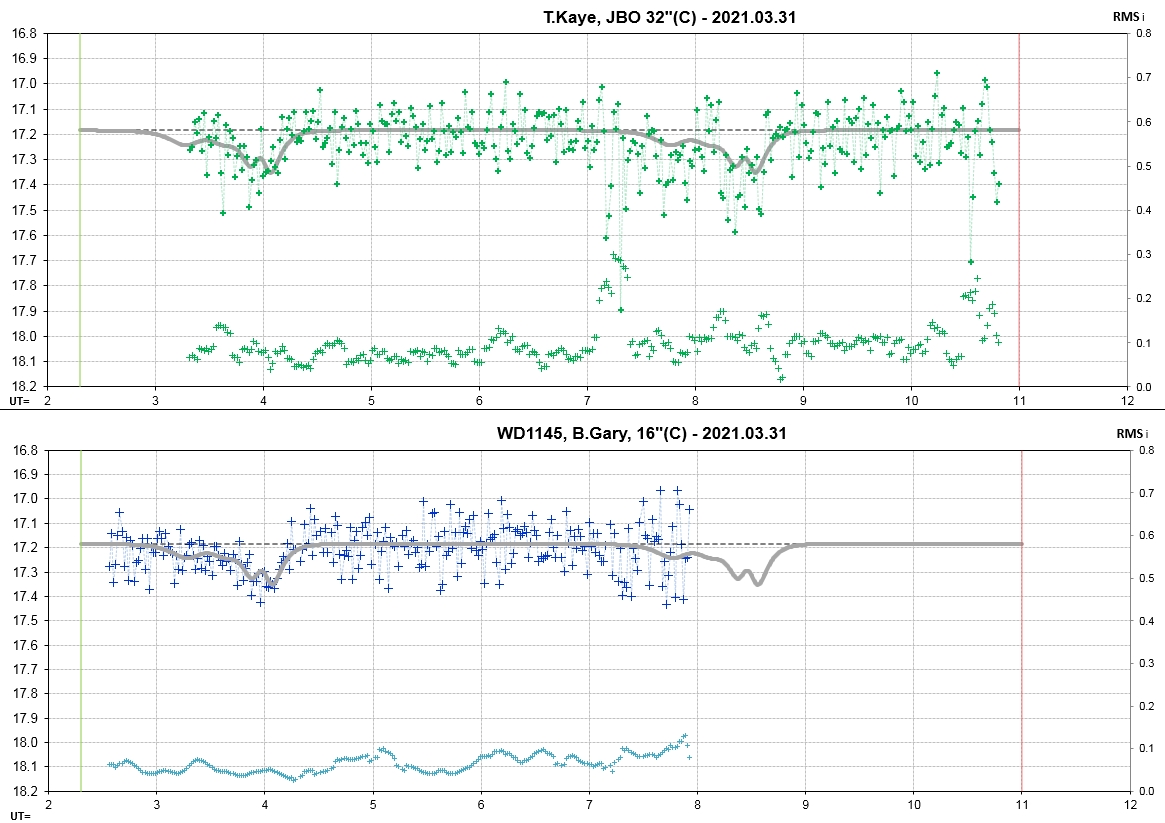
Task: Pick magnitude tick 17.8 on the T.Kaye chart
Action: [25, 286]
